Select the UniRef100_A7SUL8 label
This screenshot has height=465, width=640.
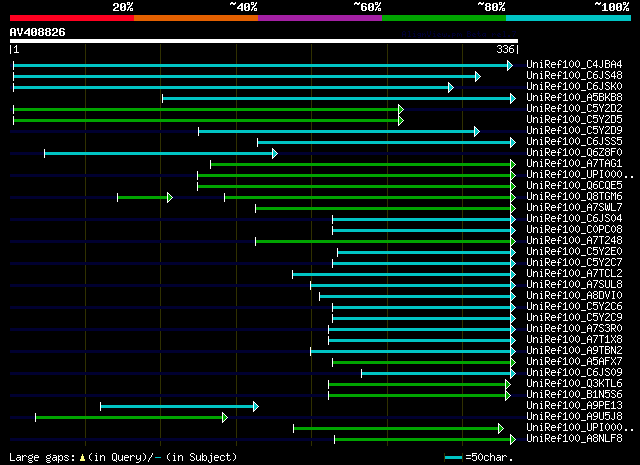point(574,285)
